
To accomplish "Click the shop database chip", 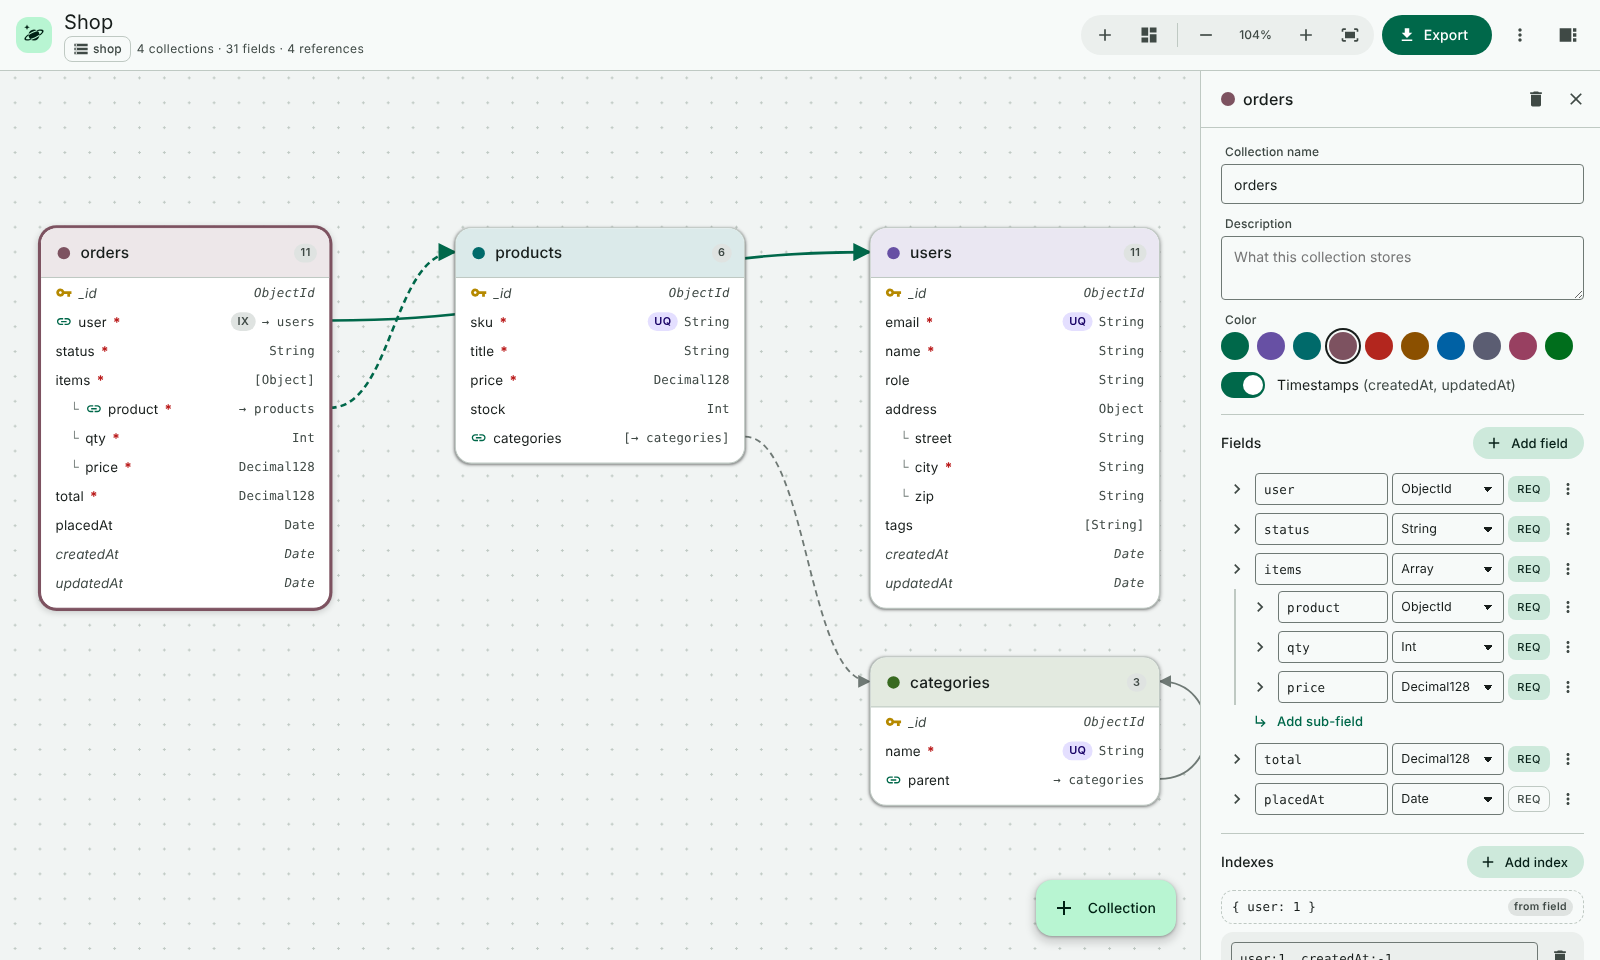I will pyautogui.click(x=97, y=49).
